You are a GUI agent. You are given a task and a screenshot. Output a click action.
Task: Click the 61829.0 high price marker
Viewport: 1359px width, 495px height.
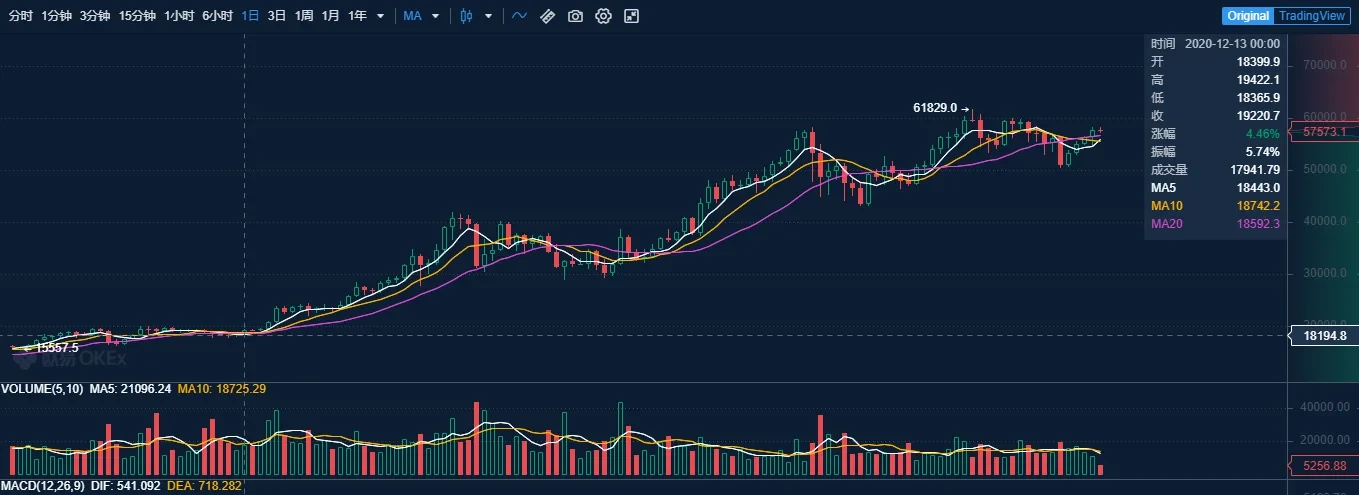tap(935, 108)
